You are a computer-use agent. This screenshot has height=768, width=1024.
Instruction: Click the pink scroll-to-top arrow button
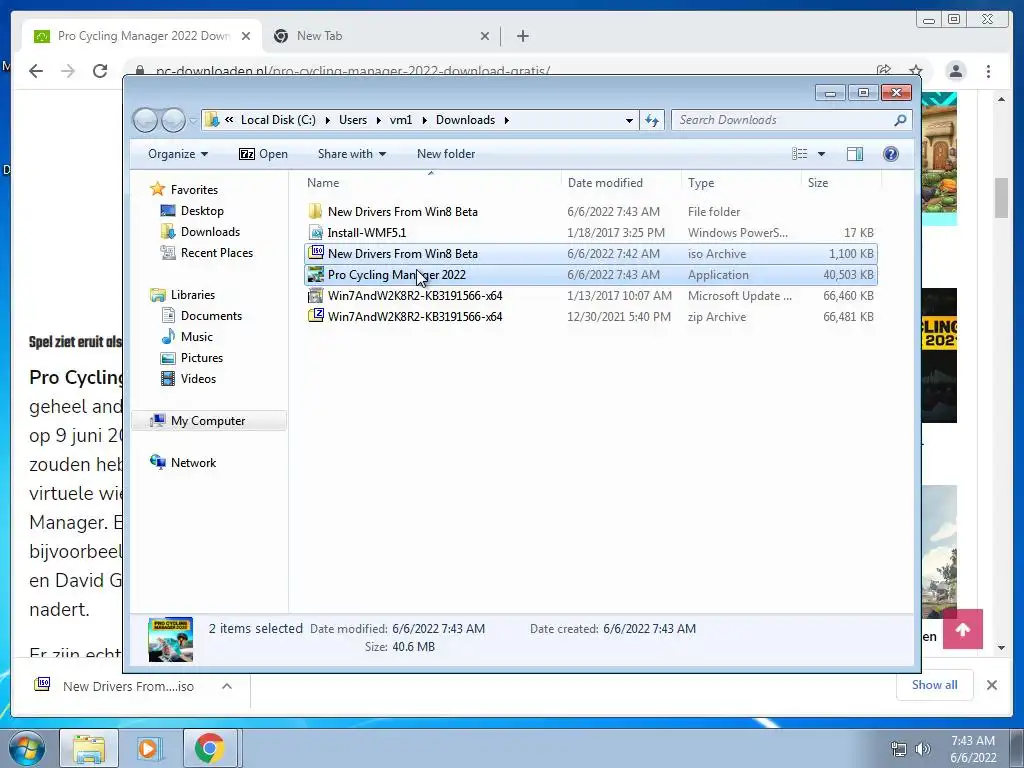coord(962,629)
